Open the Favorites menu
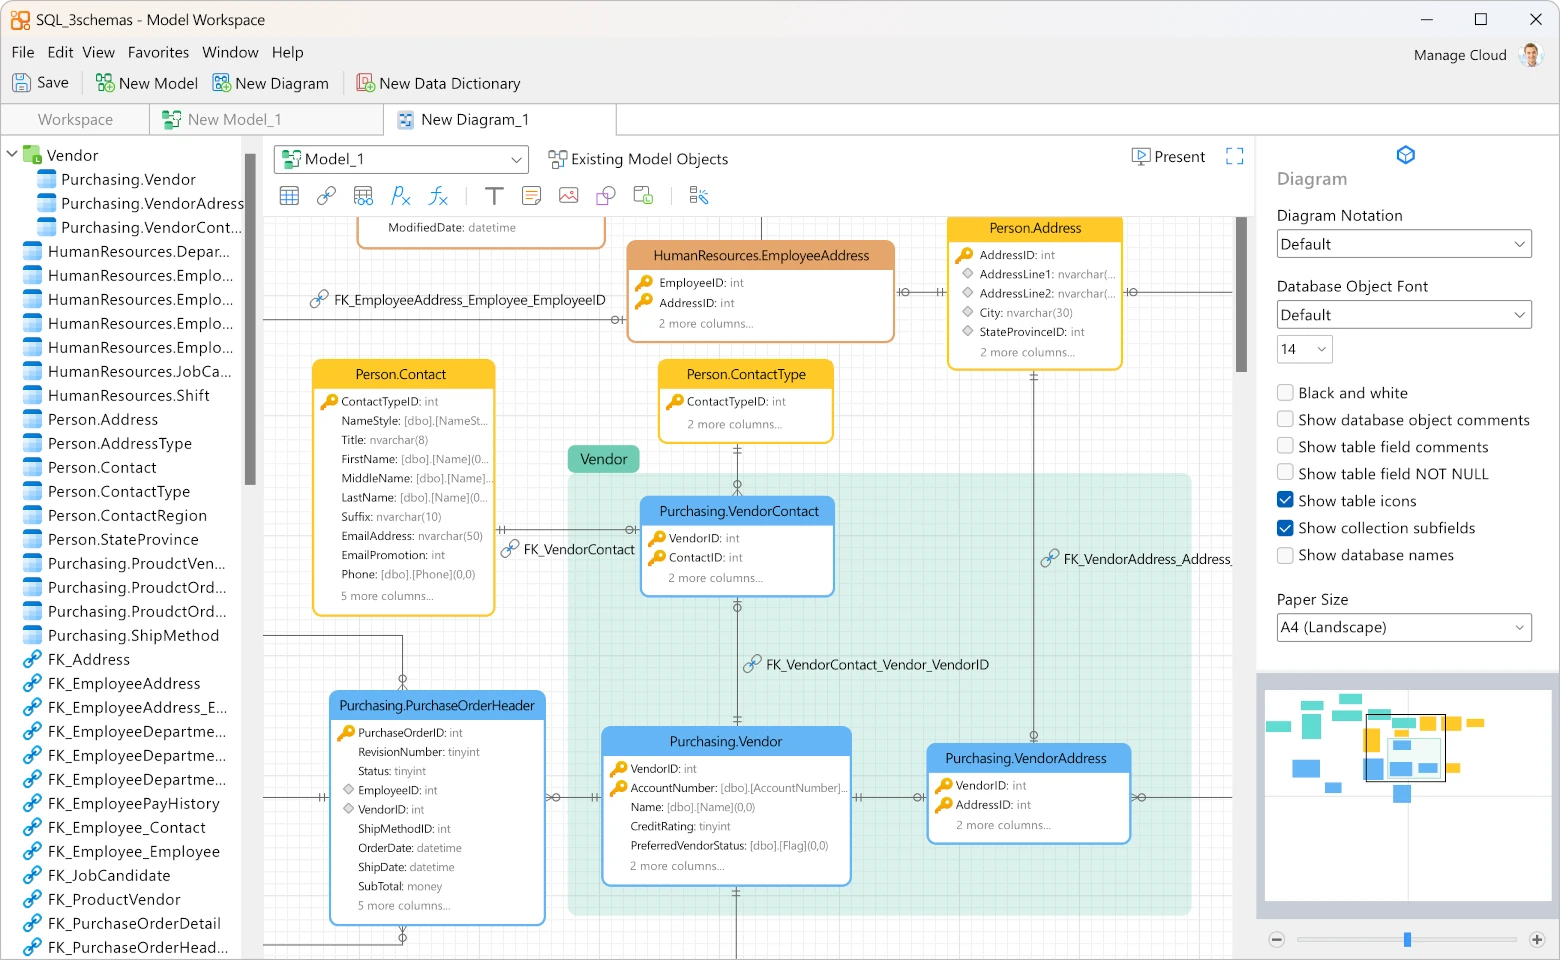1560x960 pixels. tap(158, 52)
